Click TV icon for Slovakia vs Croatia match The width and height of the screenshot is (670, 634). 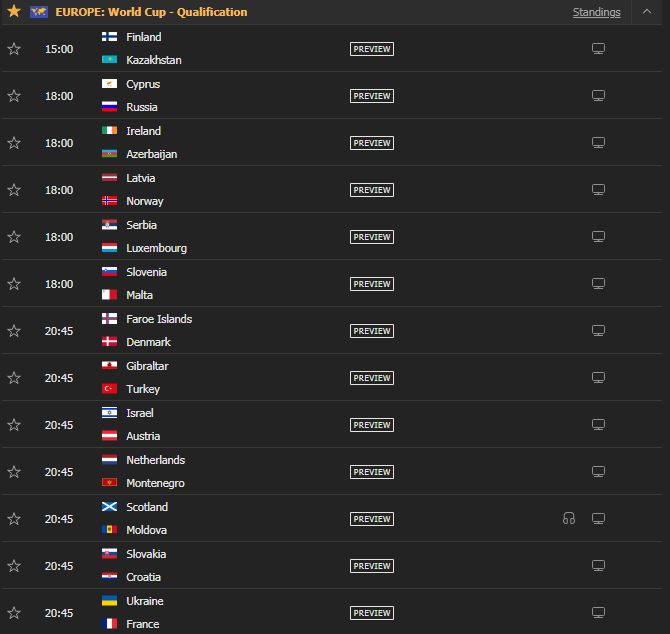coord(598,566)
